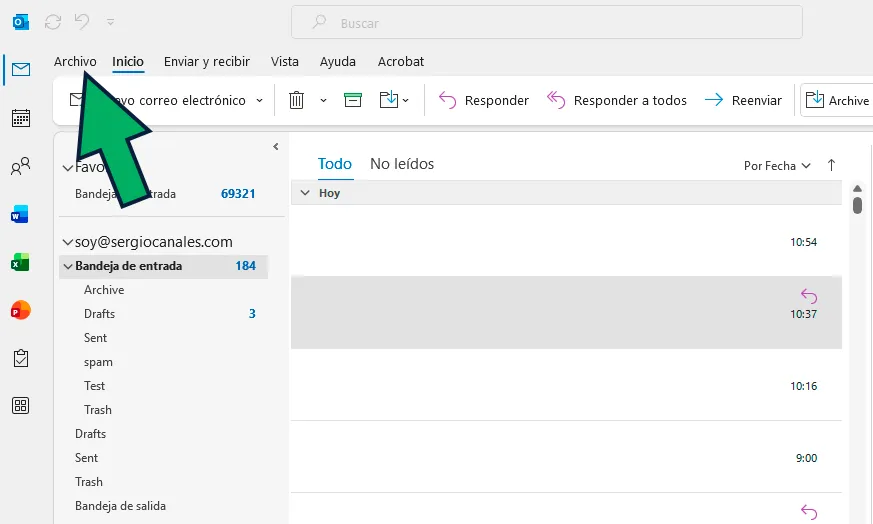
Task: Launch PowerPoint from the left sidebar
Action: [x=21, y=310]
